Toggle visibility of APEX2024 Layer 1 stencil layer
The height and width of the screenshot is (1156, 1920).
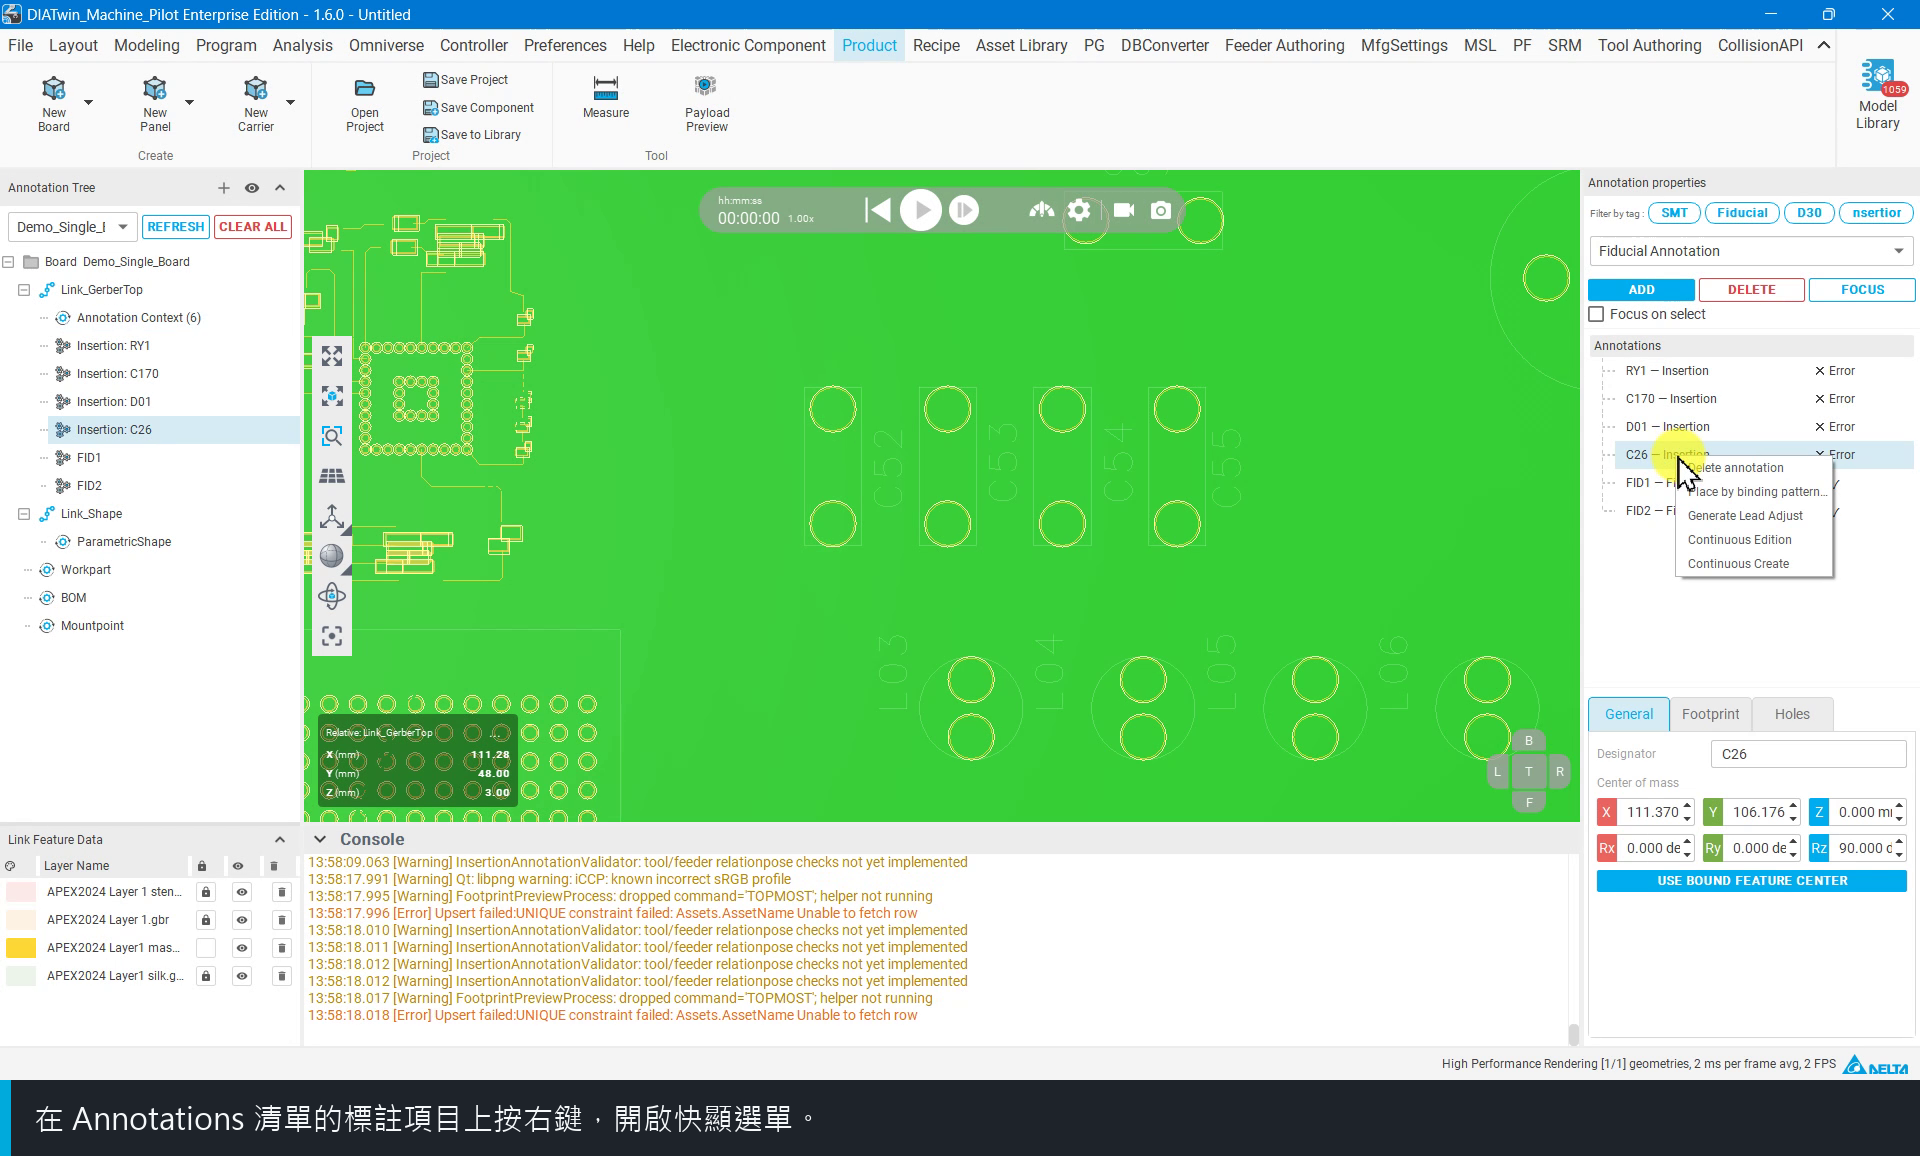pyautogui.click(x=242, y=892)
